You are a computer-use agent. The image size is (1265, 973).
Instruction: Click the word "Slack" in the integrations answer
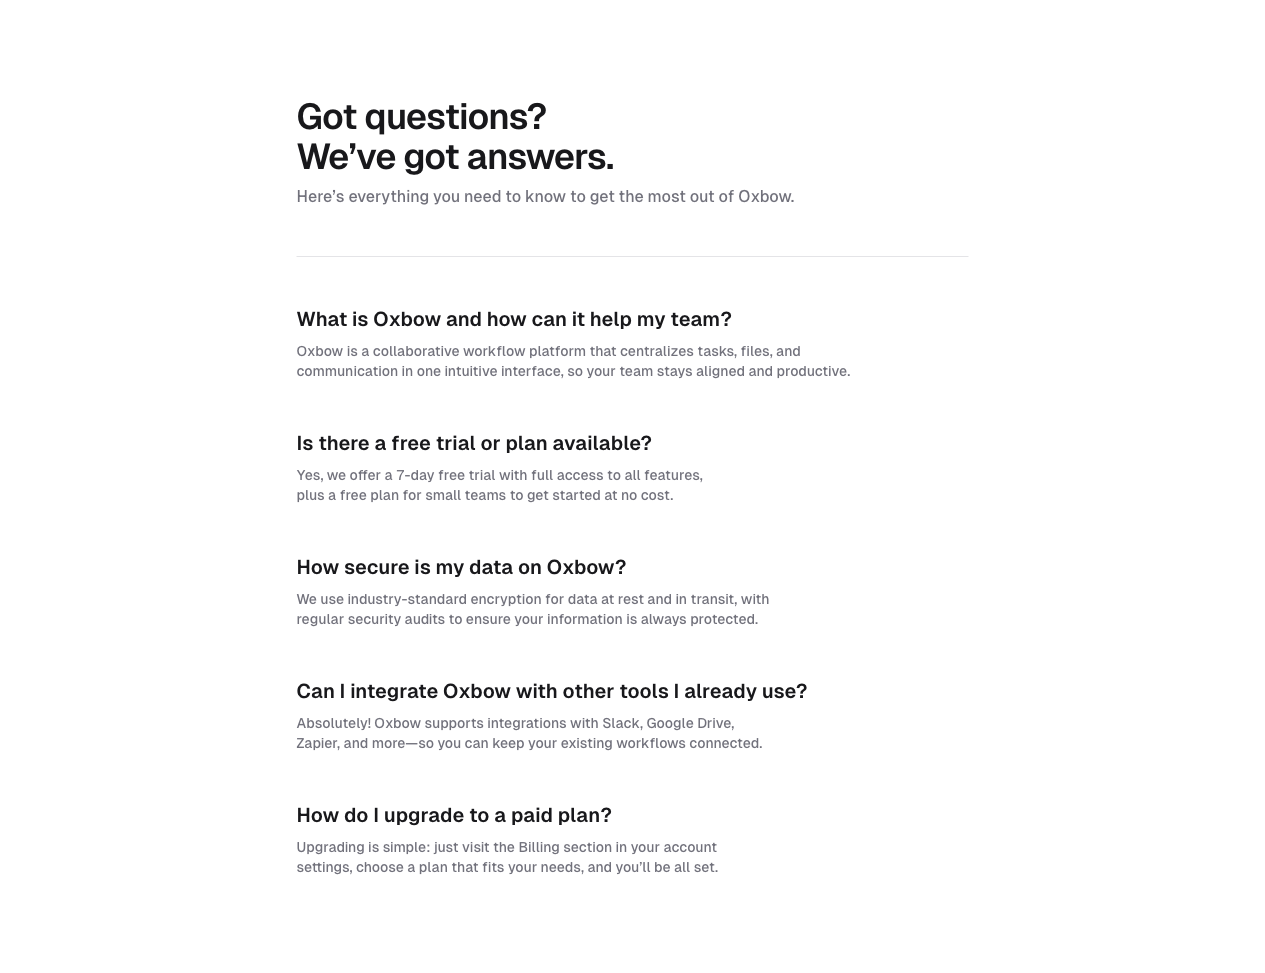pyautogui.click(x=621, y=723)
